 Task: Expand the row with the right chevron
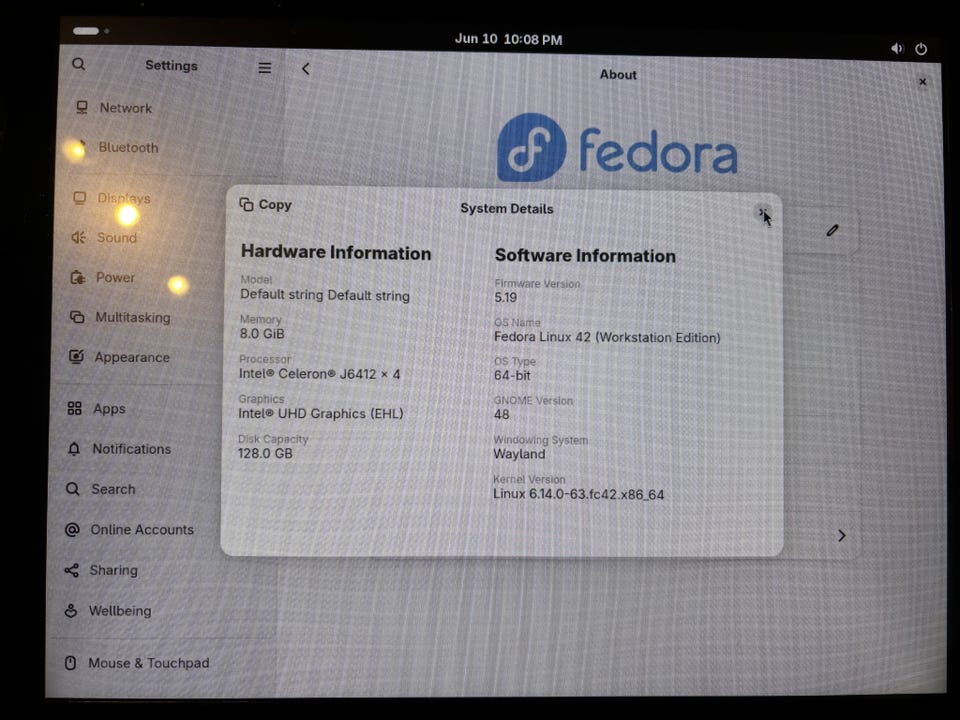842,536
